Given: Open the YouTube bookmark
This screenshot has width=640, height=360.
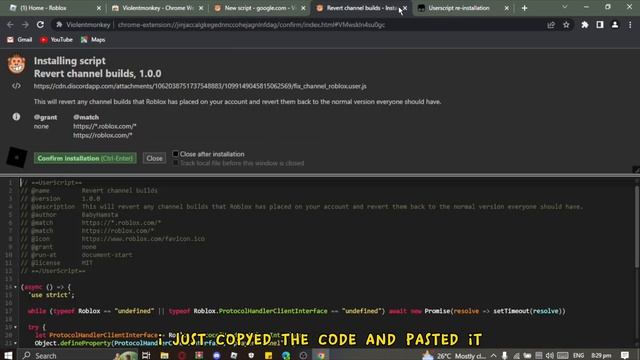Looking at the screenshot, I should [56, 40].
